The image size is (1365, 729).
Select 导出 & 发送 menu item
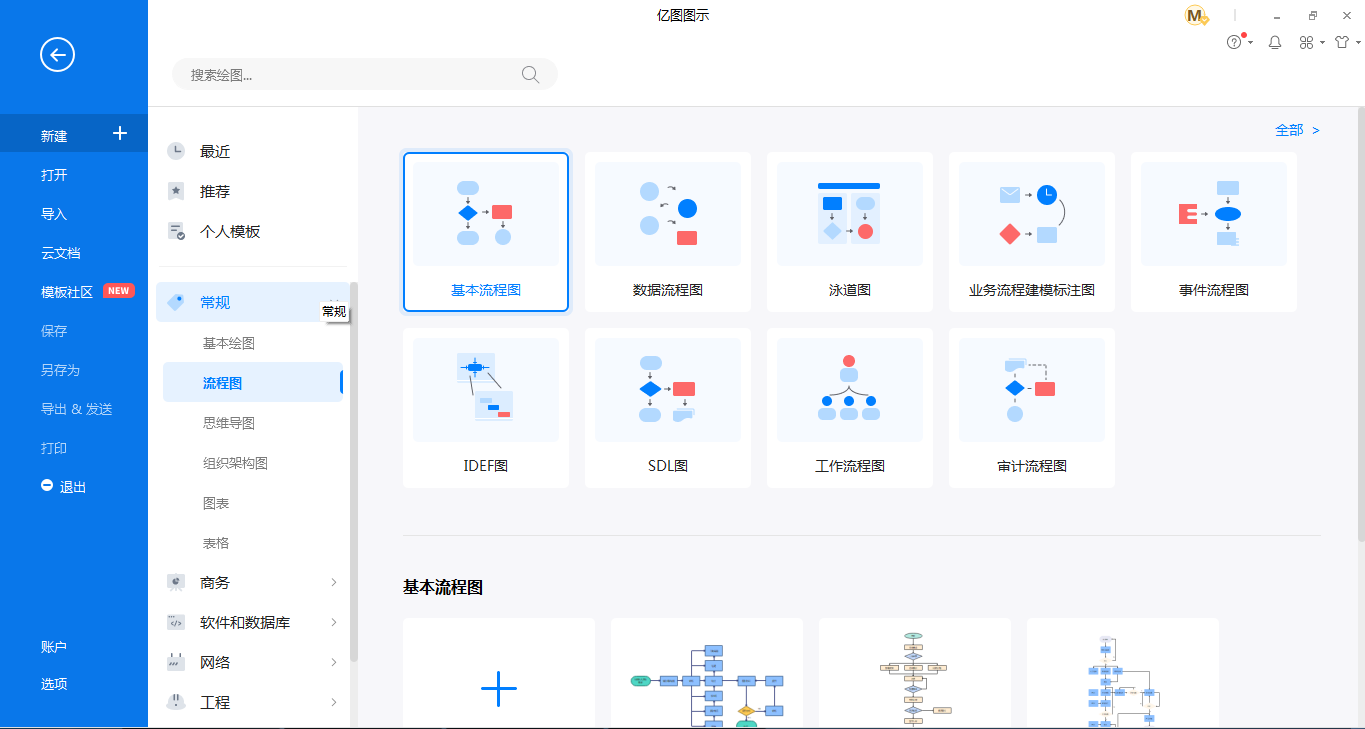[x=74, y=409]
